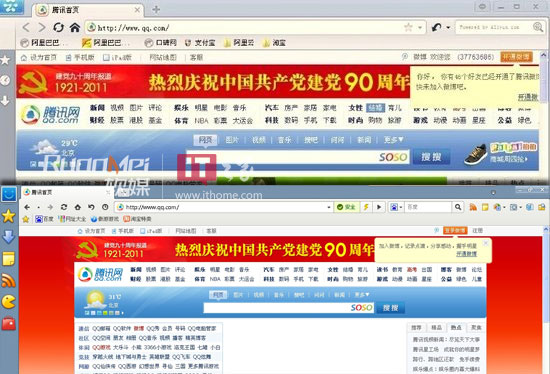Reload the page in the upper browser
The height and width of the screenshot is (374, 550).
(58, 27)
